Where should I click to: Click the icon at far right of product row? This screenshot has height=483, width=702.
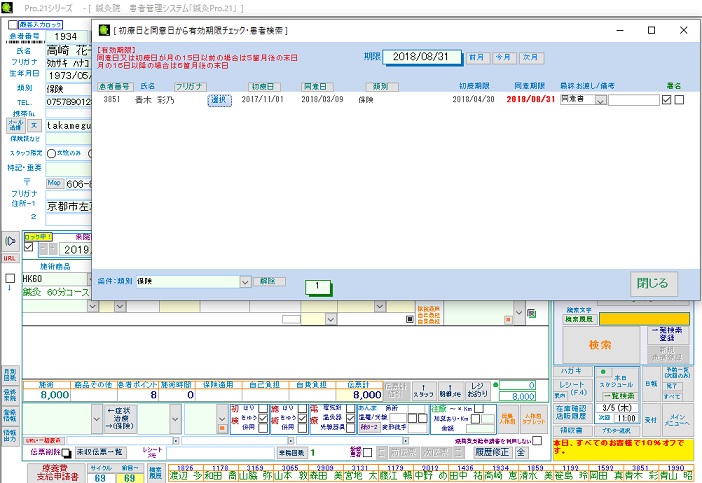tap(531, 313)
